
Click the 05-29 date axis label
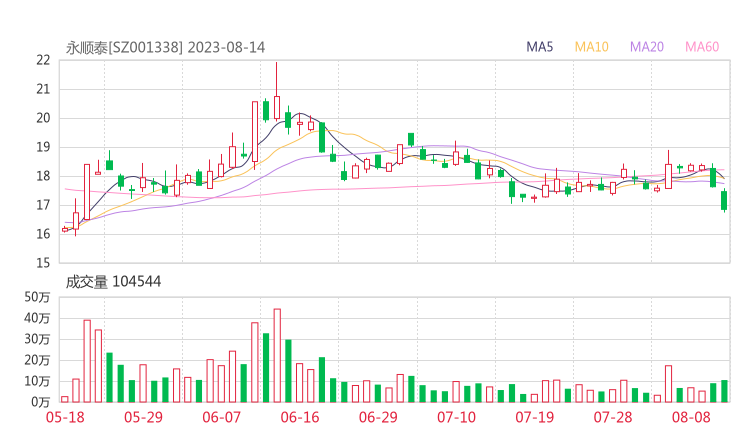tap(143, 417)
